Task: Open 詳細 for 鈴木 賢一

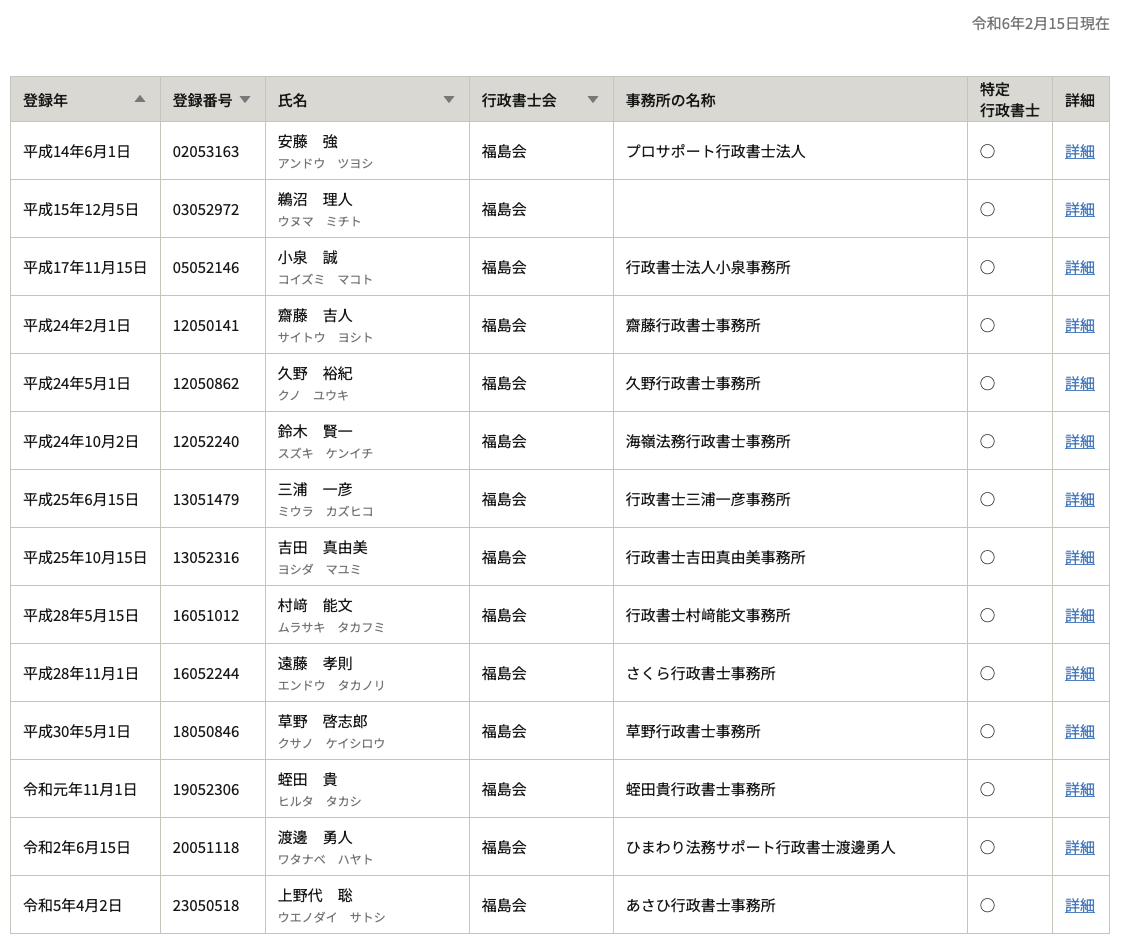Action: coord(1079,441)
